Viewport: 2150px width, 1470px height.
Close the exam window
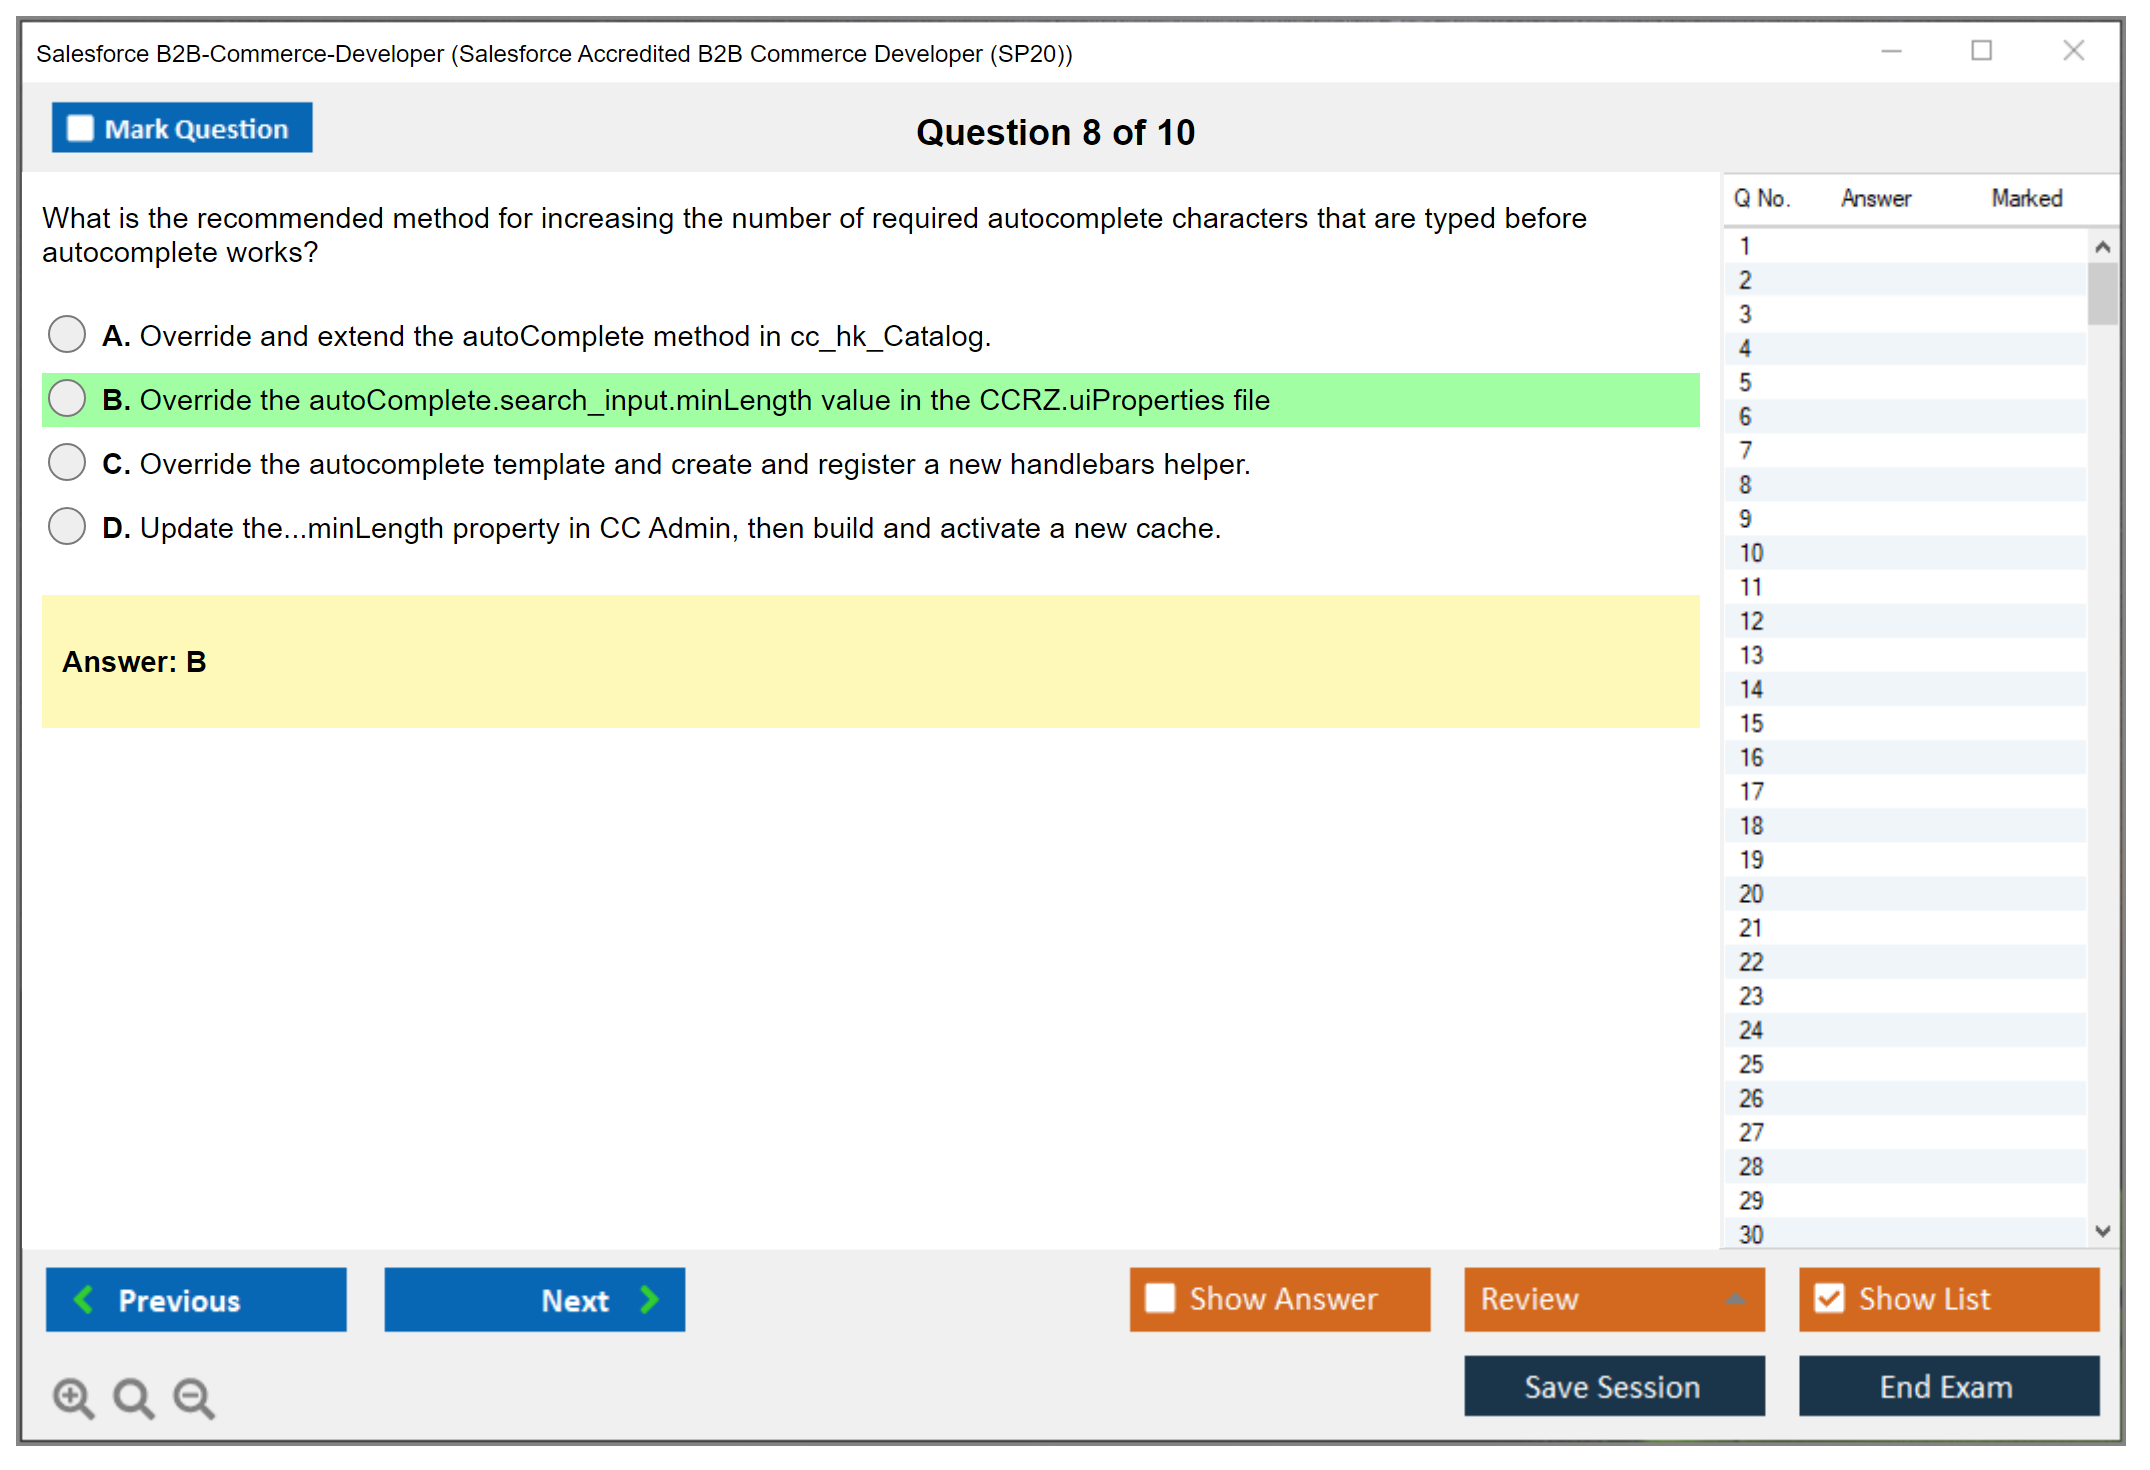click(x=2073, y=51)
